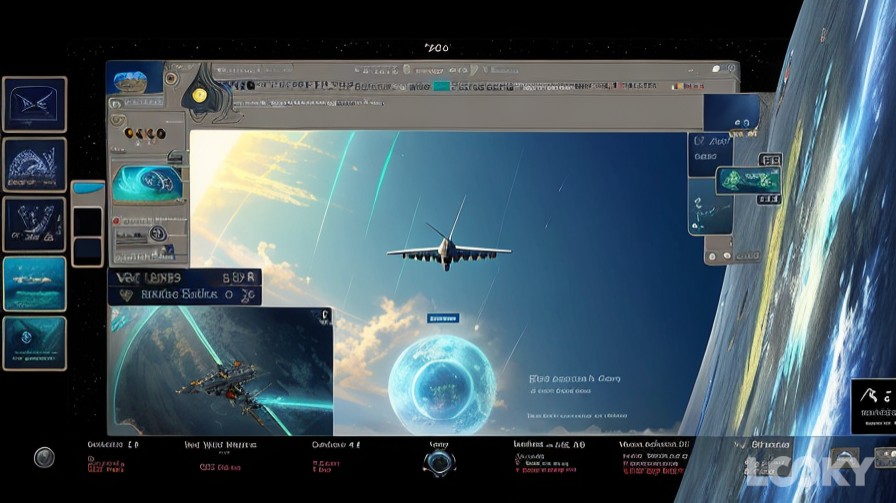Click the red circle icon in left panel
This screenshot has height=503, width=896.
117,221
